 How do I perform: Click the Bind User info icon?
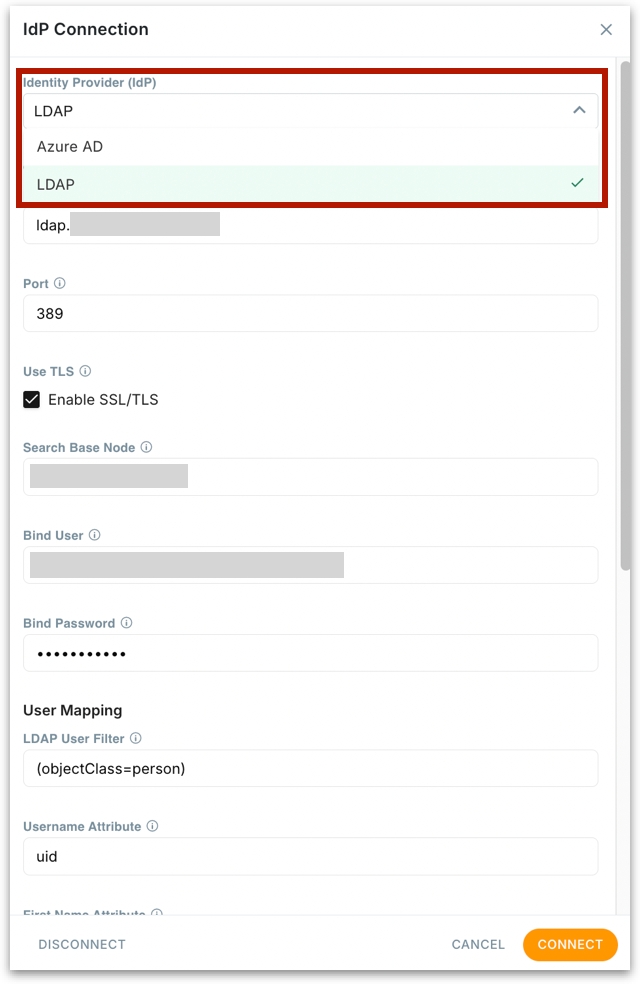click(x=94, y=535)
